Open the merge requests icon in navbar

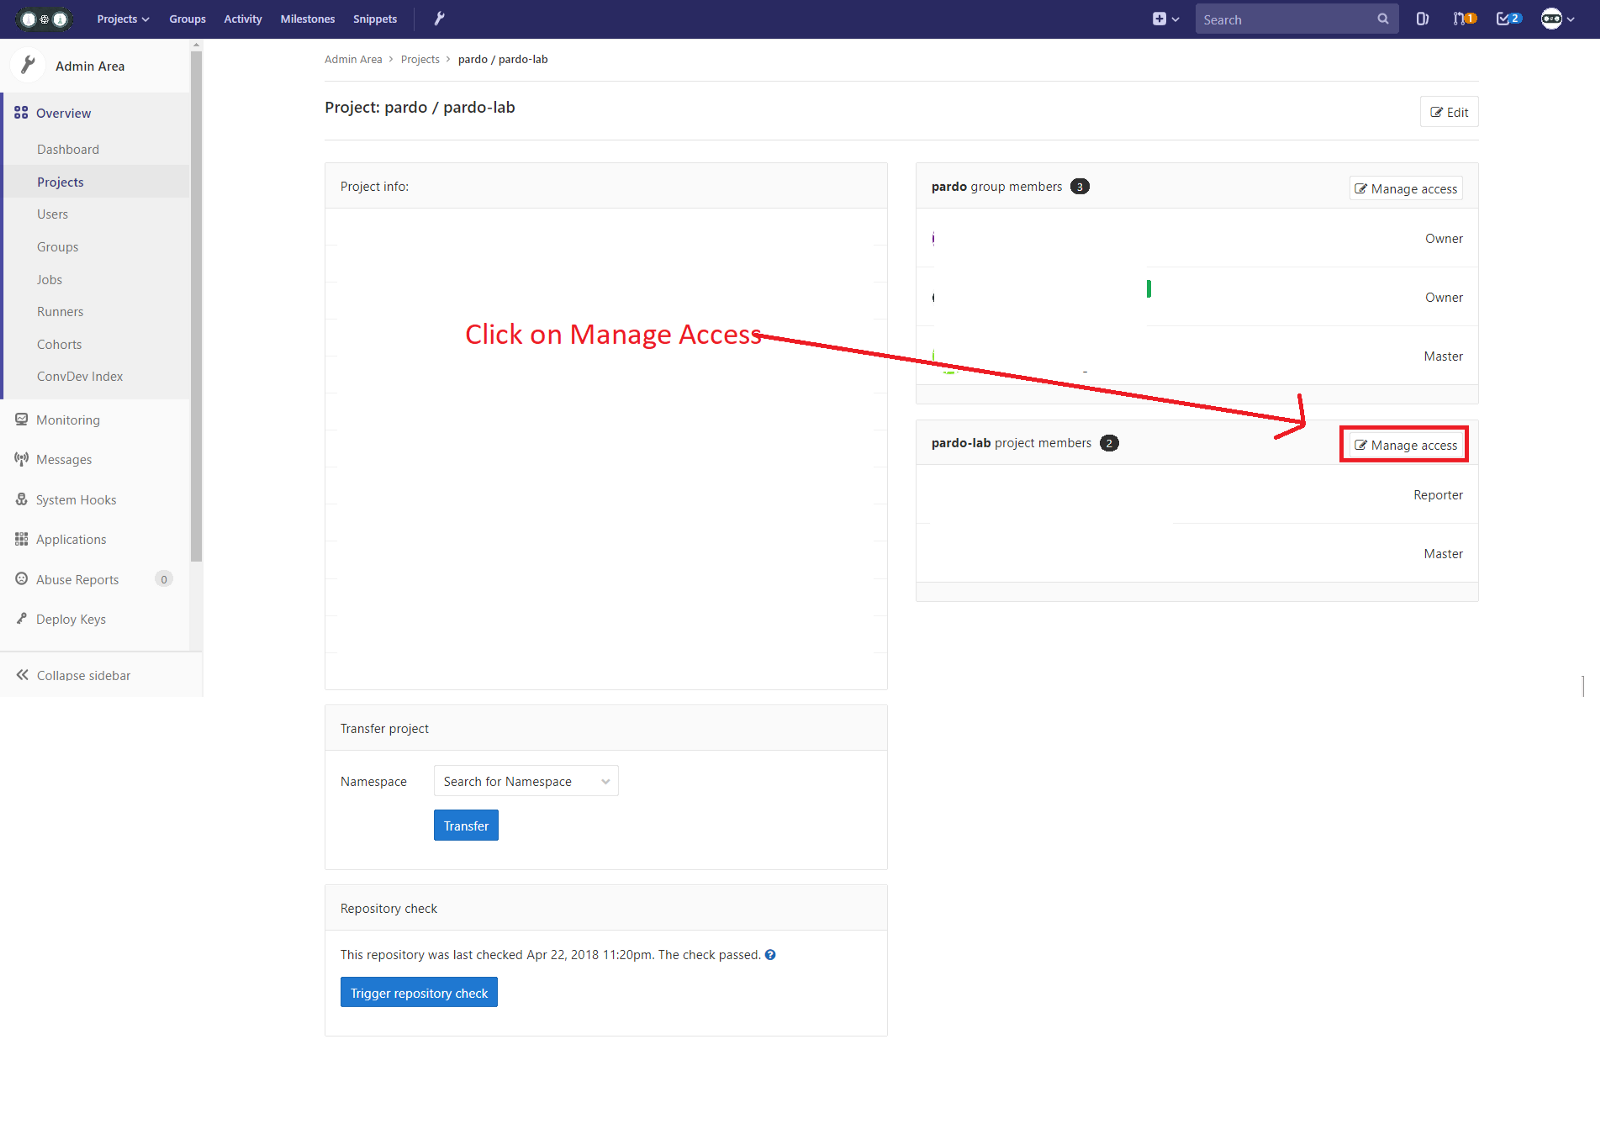pyautogui.click(x=1465, y=19)
